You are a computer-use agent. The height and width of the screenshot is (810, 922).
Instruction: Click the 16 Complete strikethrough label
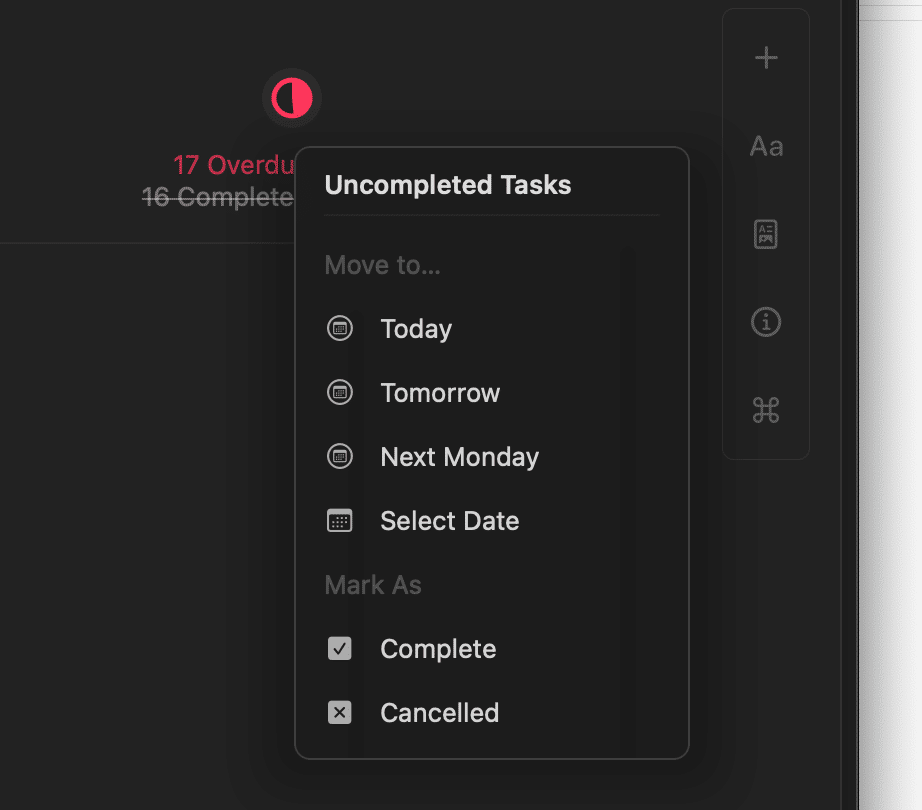pos(218,197)
